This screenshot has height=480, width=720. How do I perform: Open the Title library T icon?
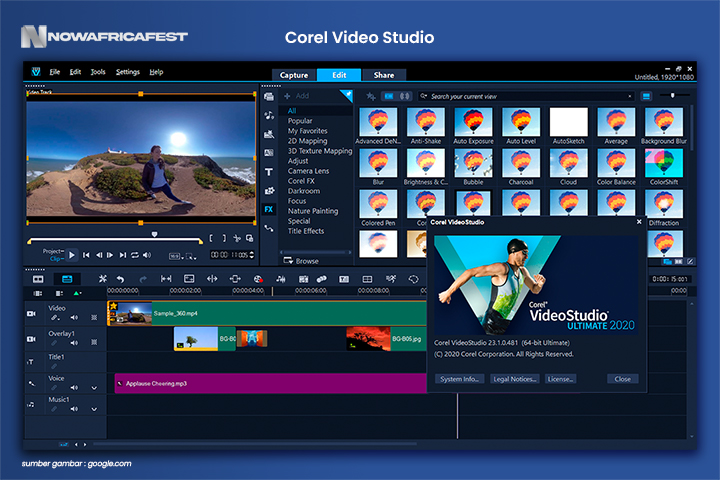(269, 172)
